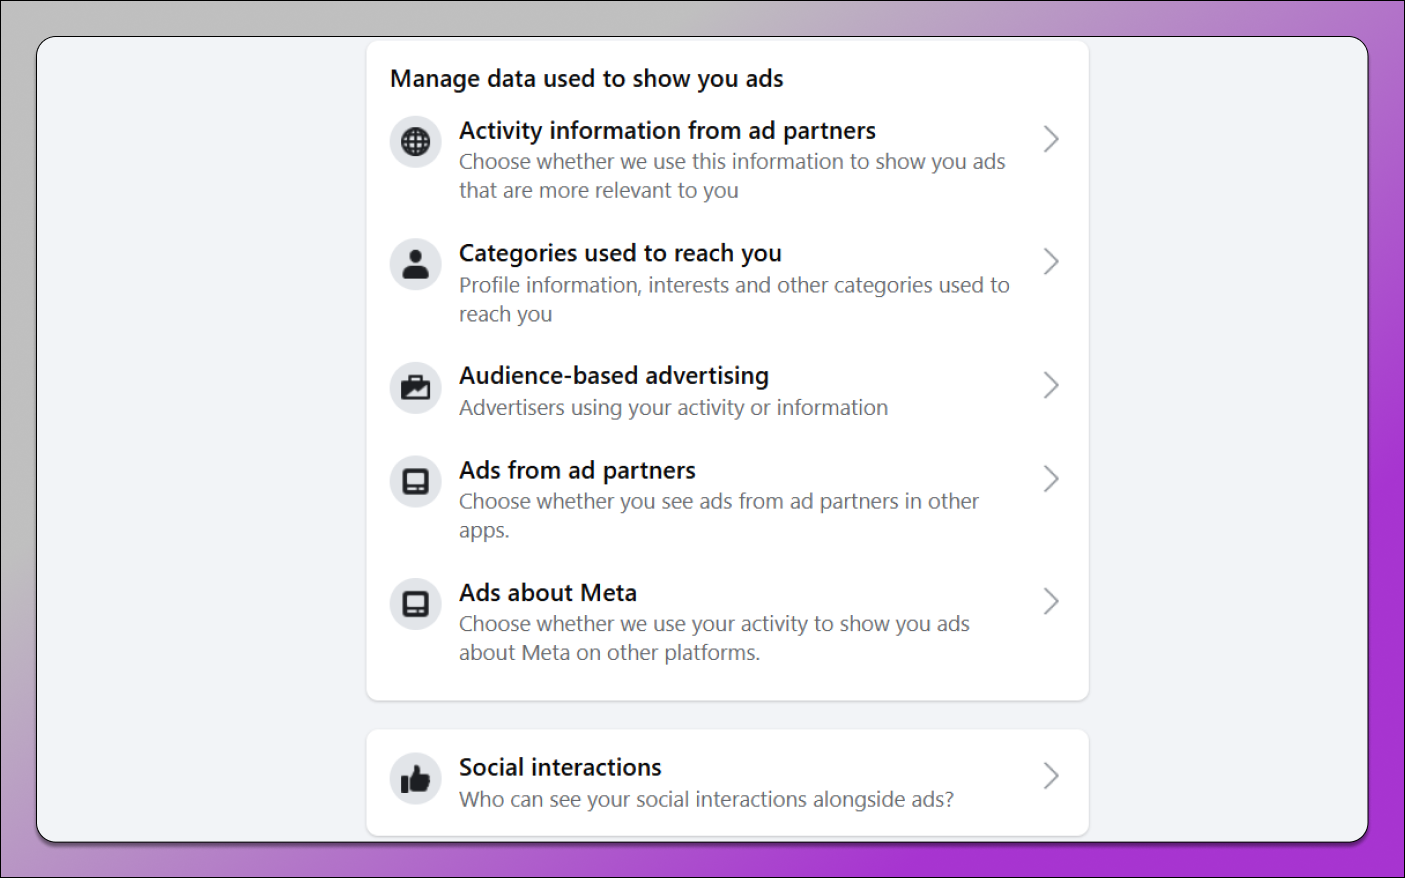Image resolution: width=1405 pixels, height=878 pixels.
Task: Expand the Audience-based advertising chevron arrow
Action: point(1051,385)
